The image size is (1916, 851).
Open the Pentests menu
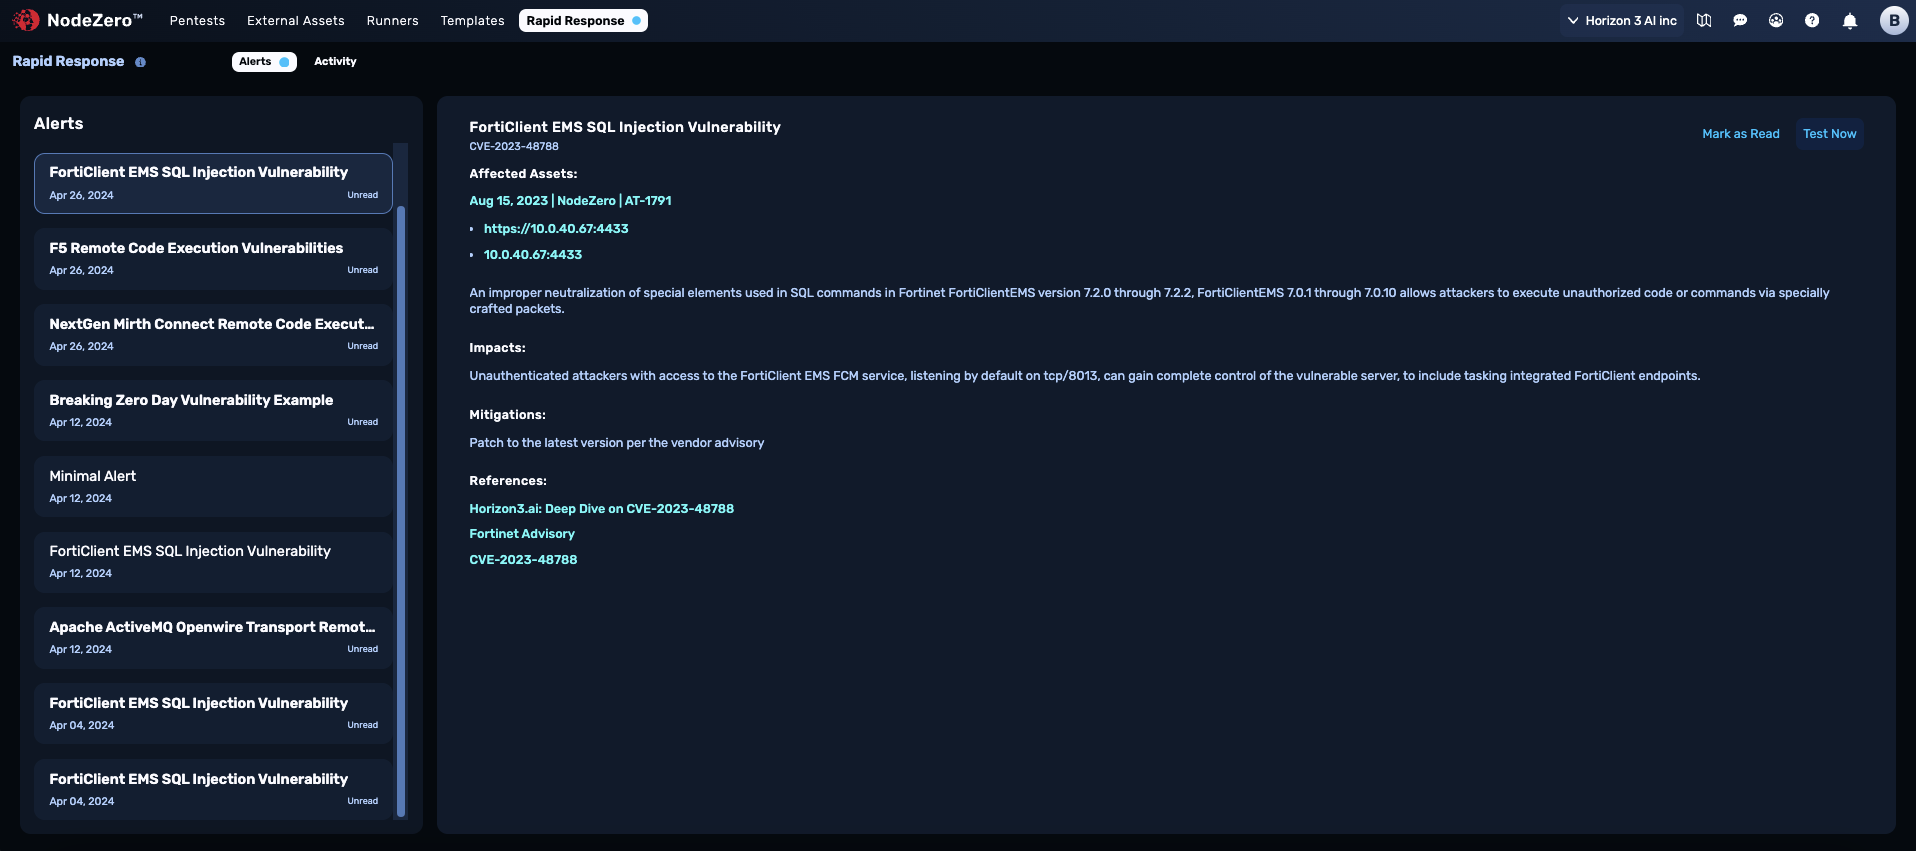pyautogui.click(x=197, y=20)
